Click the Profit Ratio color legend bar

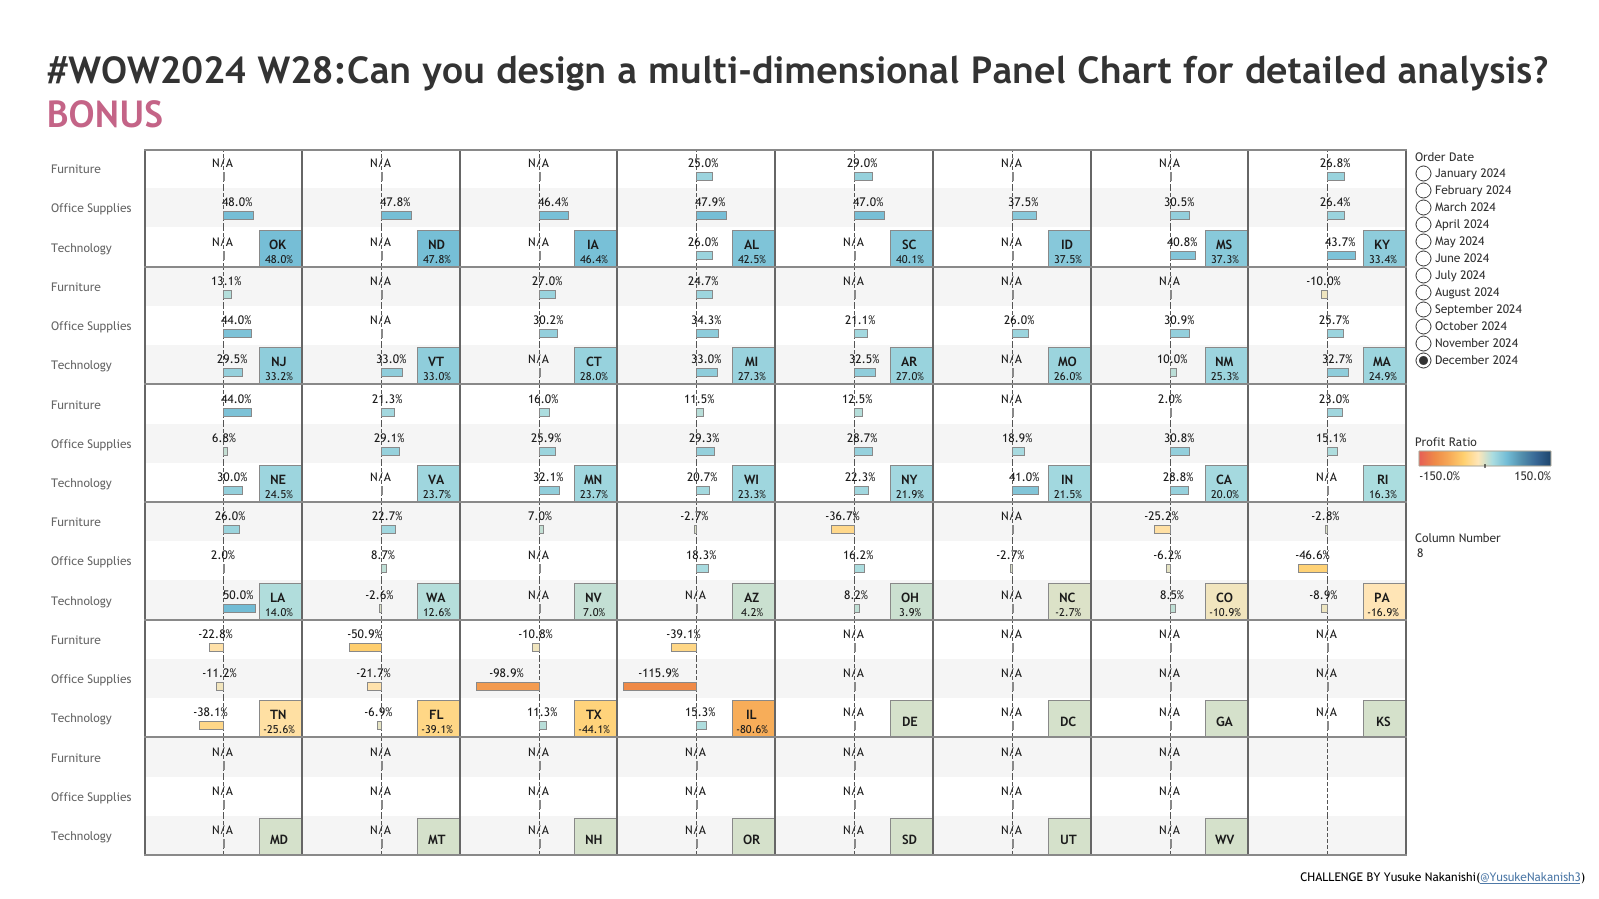click(x=1484, y=459)
